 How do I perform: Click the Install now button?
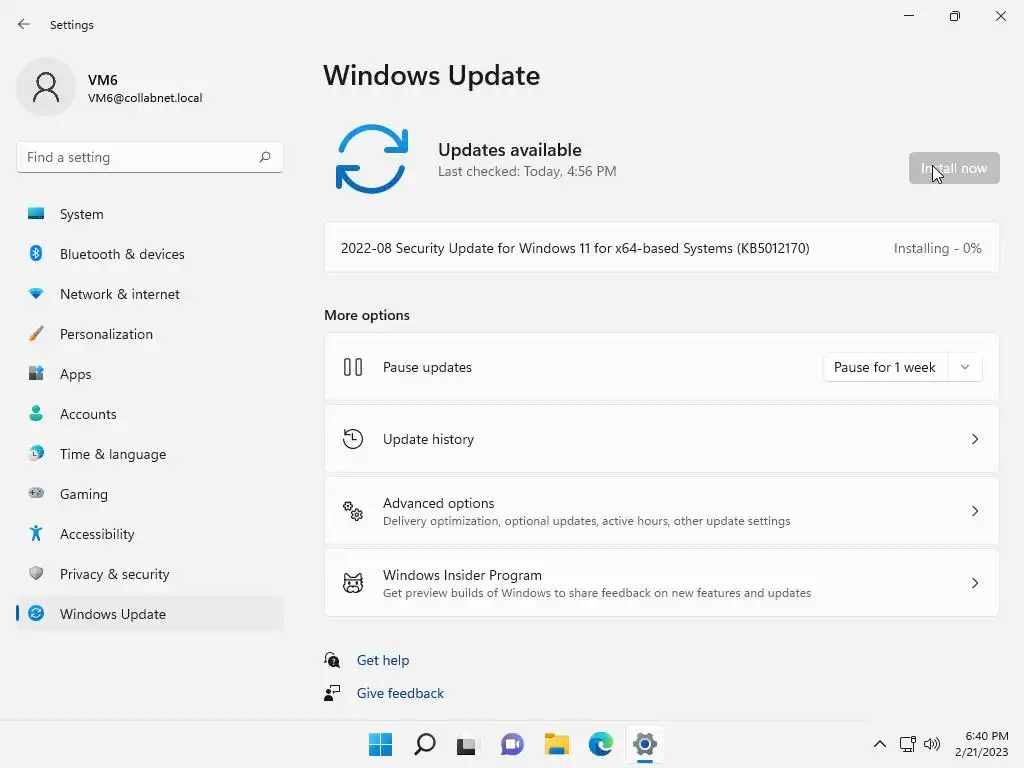tap(954, 168)
